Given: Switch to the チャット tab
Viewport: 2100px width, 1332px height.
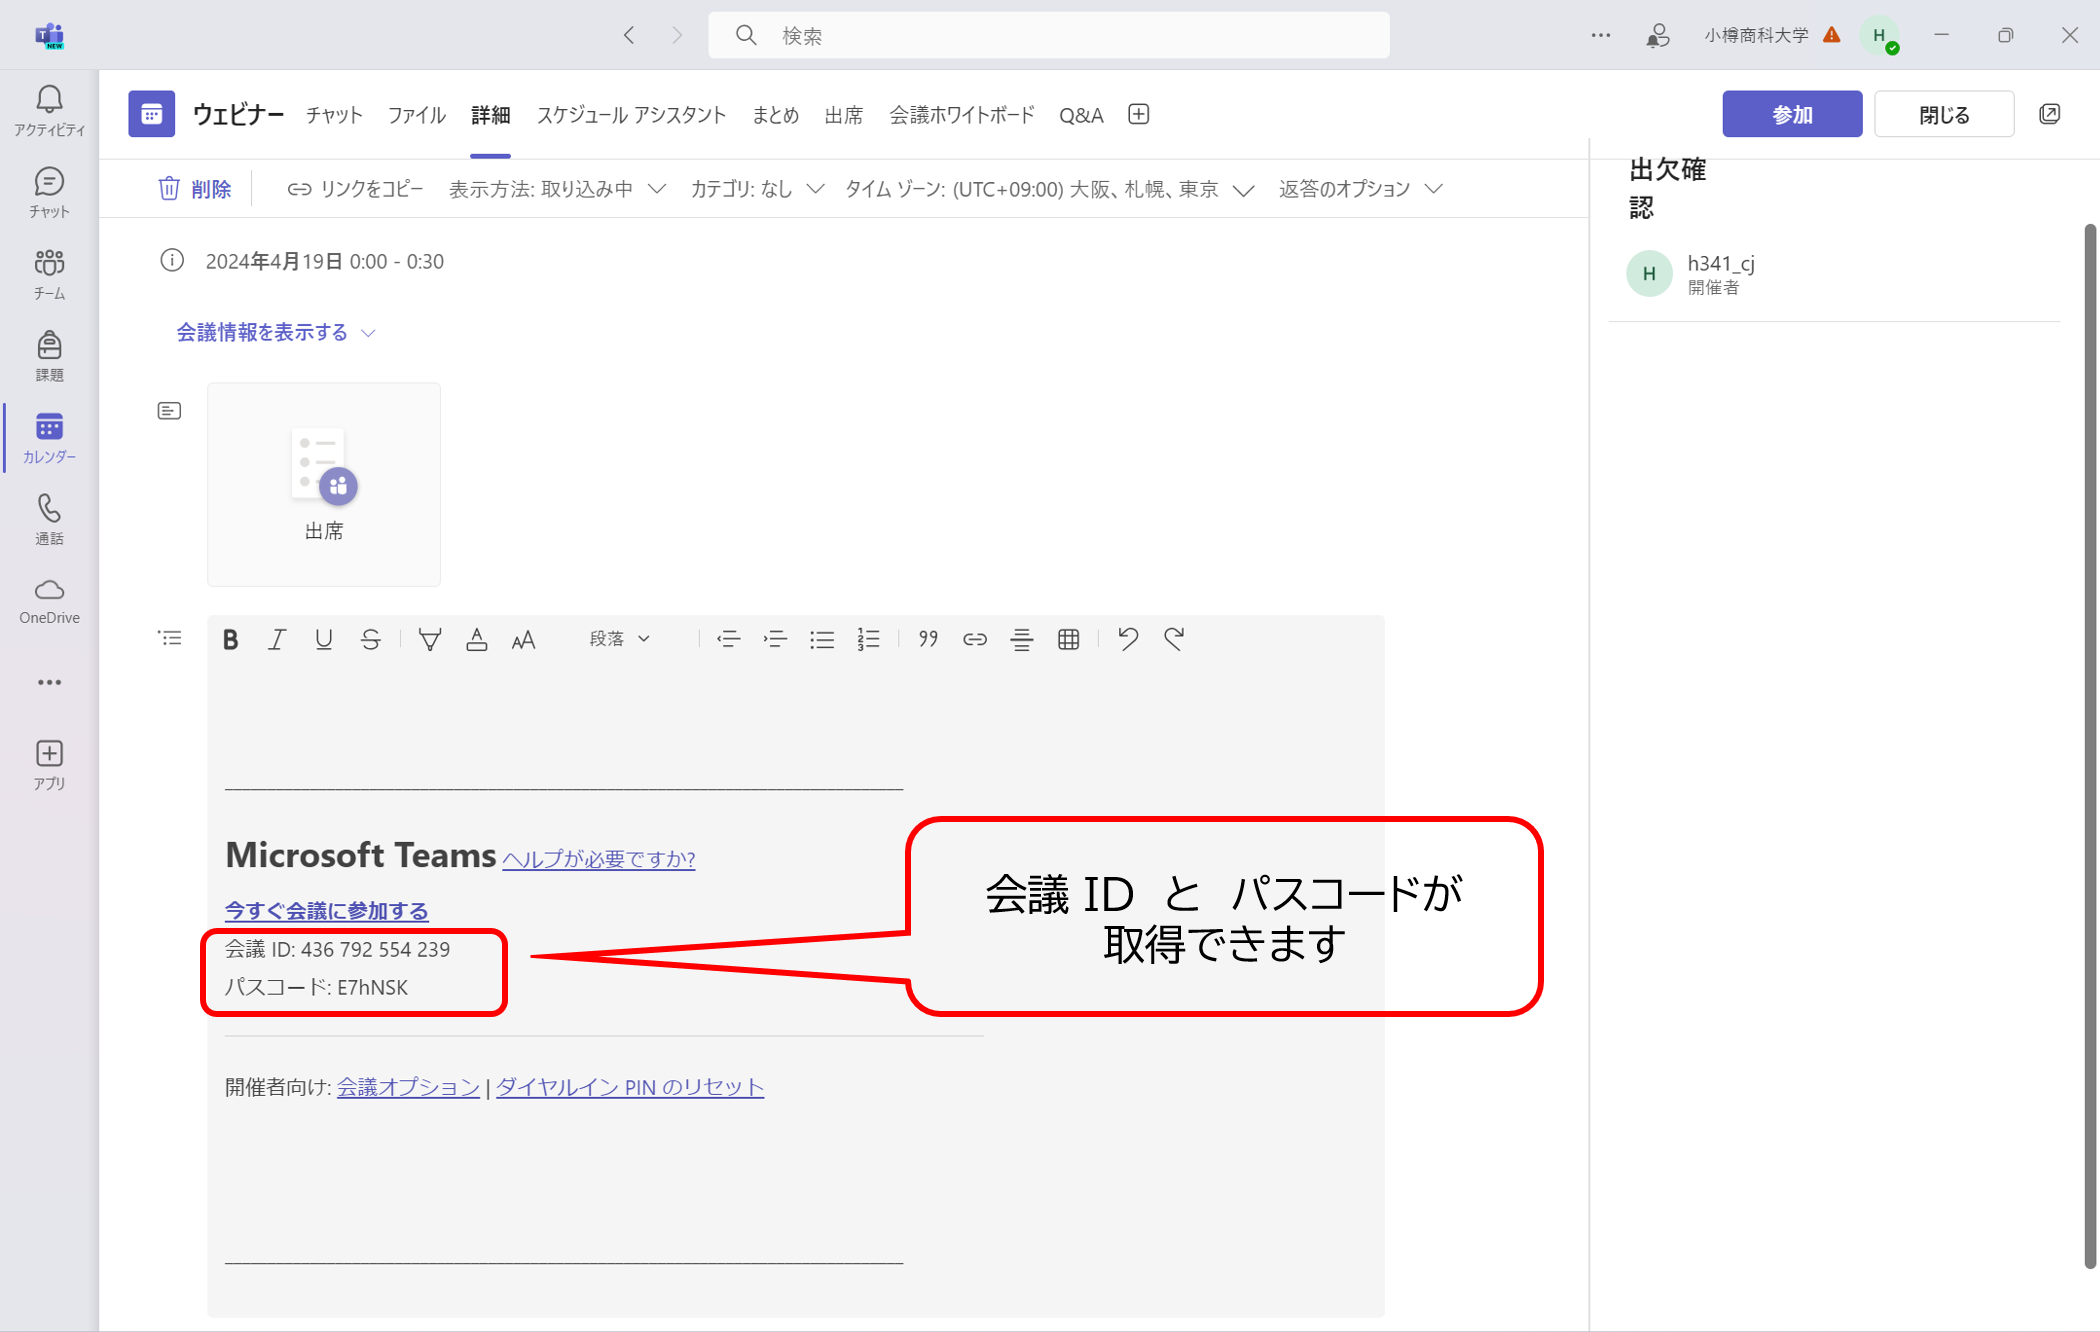Looking at the screenshot, I should tap(334, 115).
